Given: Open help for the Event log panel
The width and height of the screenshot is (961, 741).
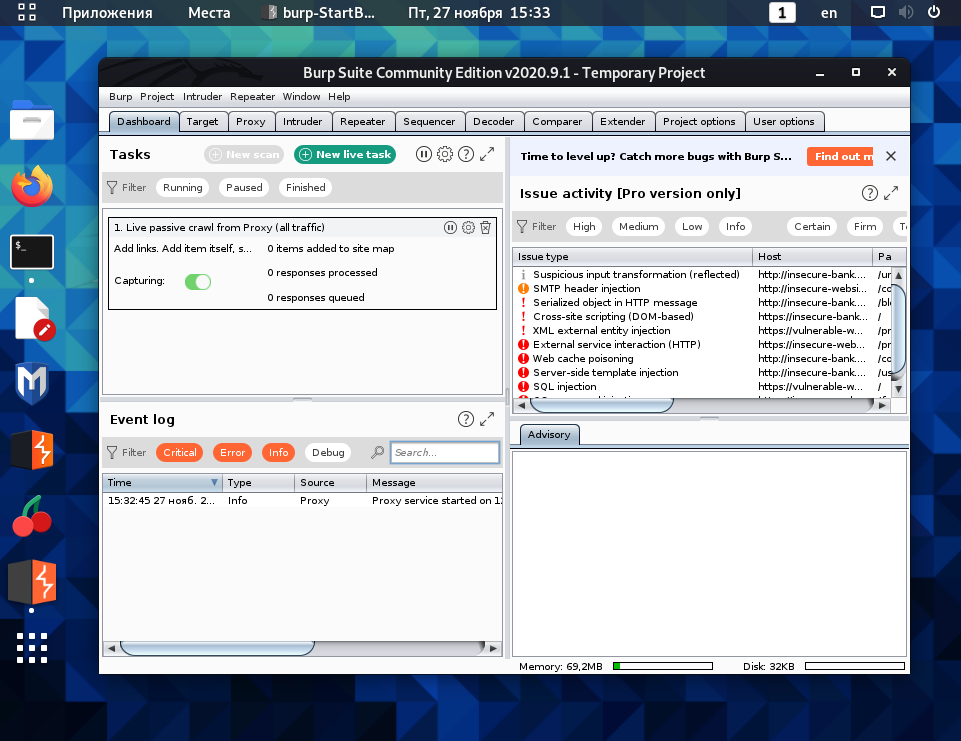Looking at the screenshot, I should coord(466,419).
